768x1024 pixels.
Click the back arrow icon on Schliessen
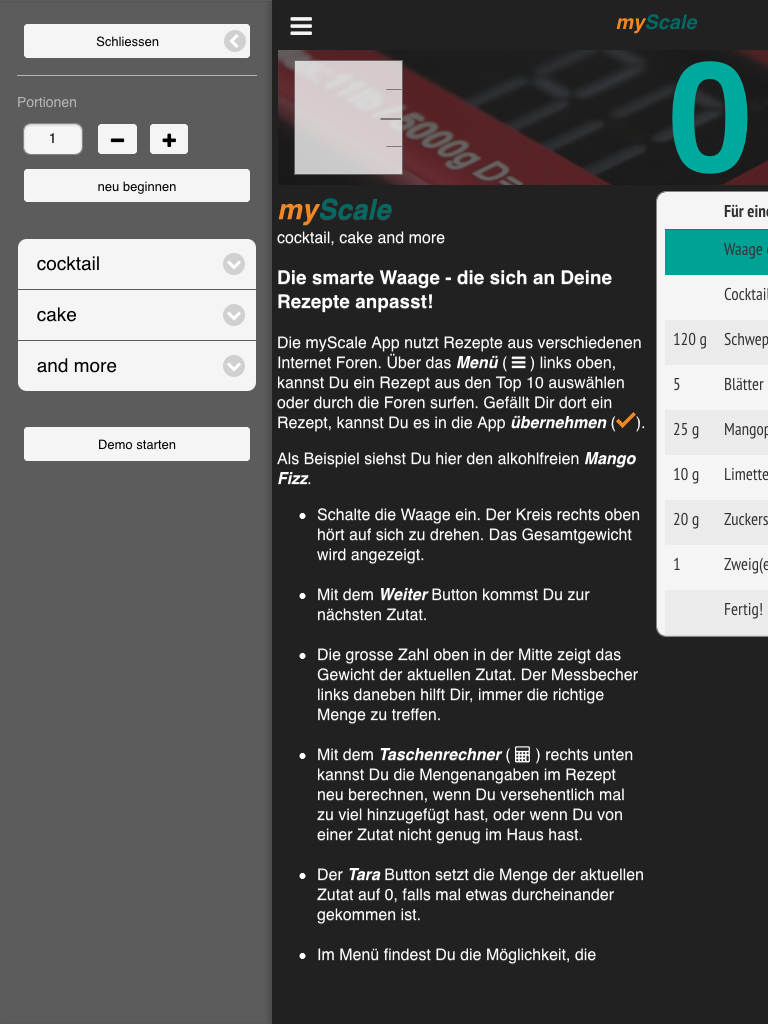234,41
